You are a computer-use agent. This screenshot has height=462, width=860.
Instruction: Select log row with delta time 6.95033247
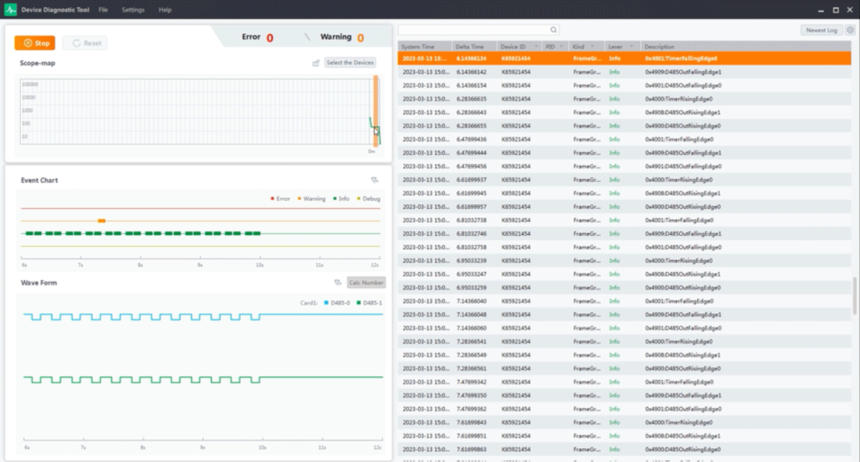click(624, 274)
